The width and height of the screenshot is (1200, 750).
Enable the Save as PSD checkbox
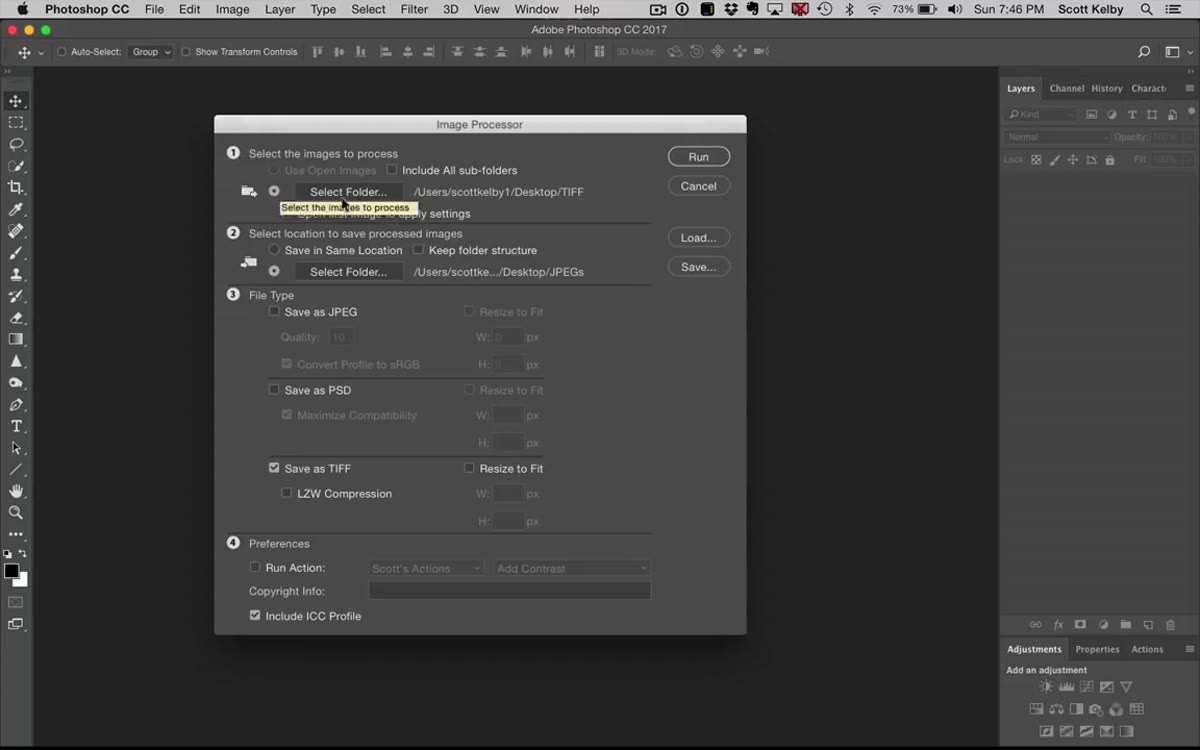[x=274, y=390]
